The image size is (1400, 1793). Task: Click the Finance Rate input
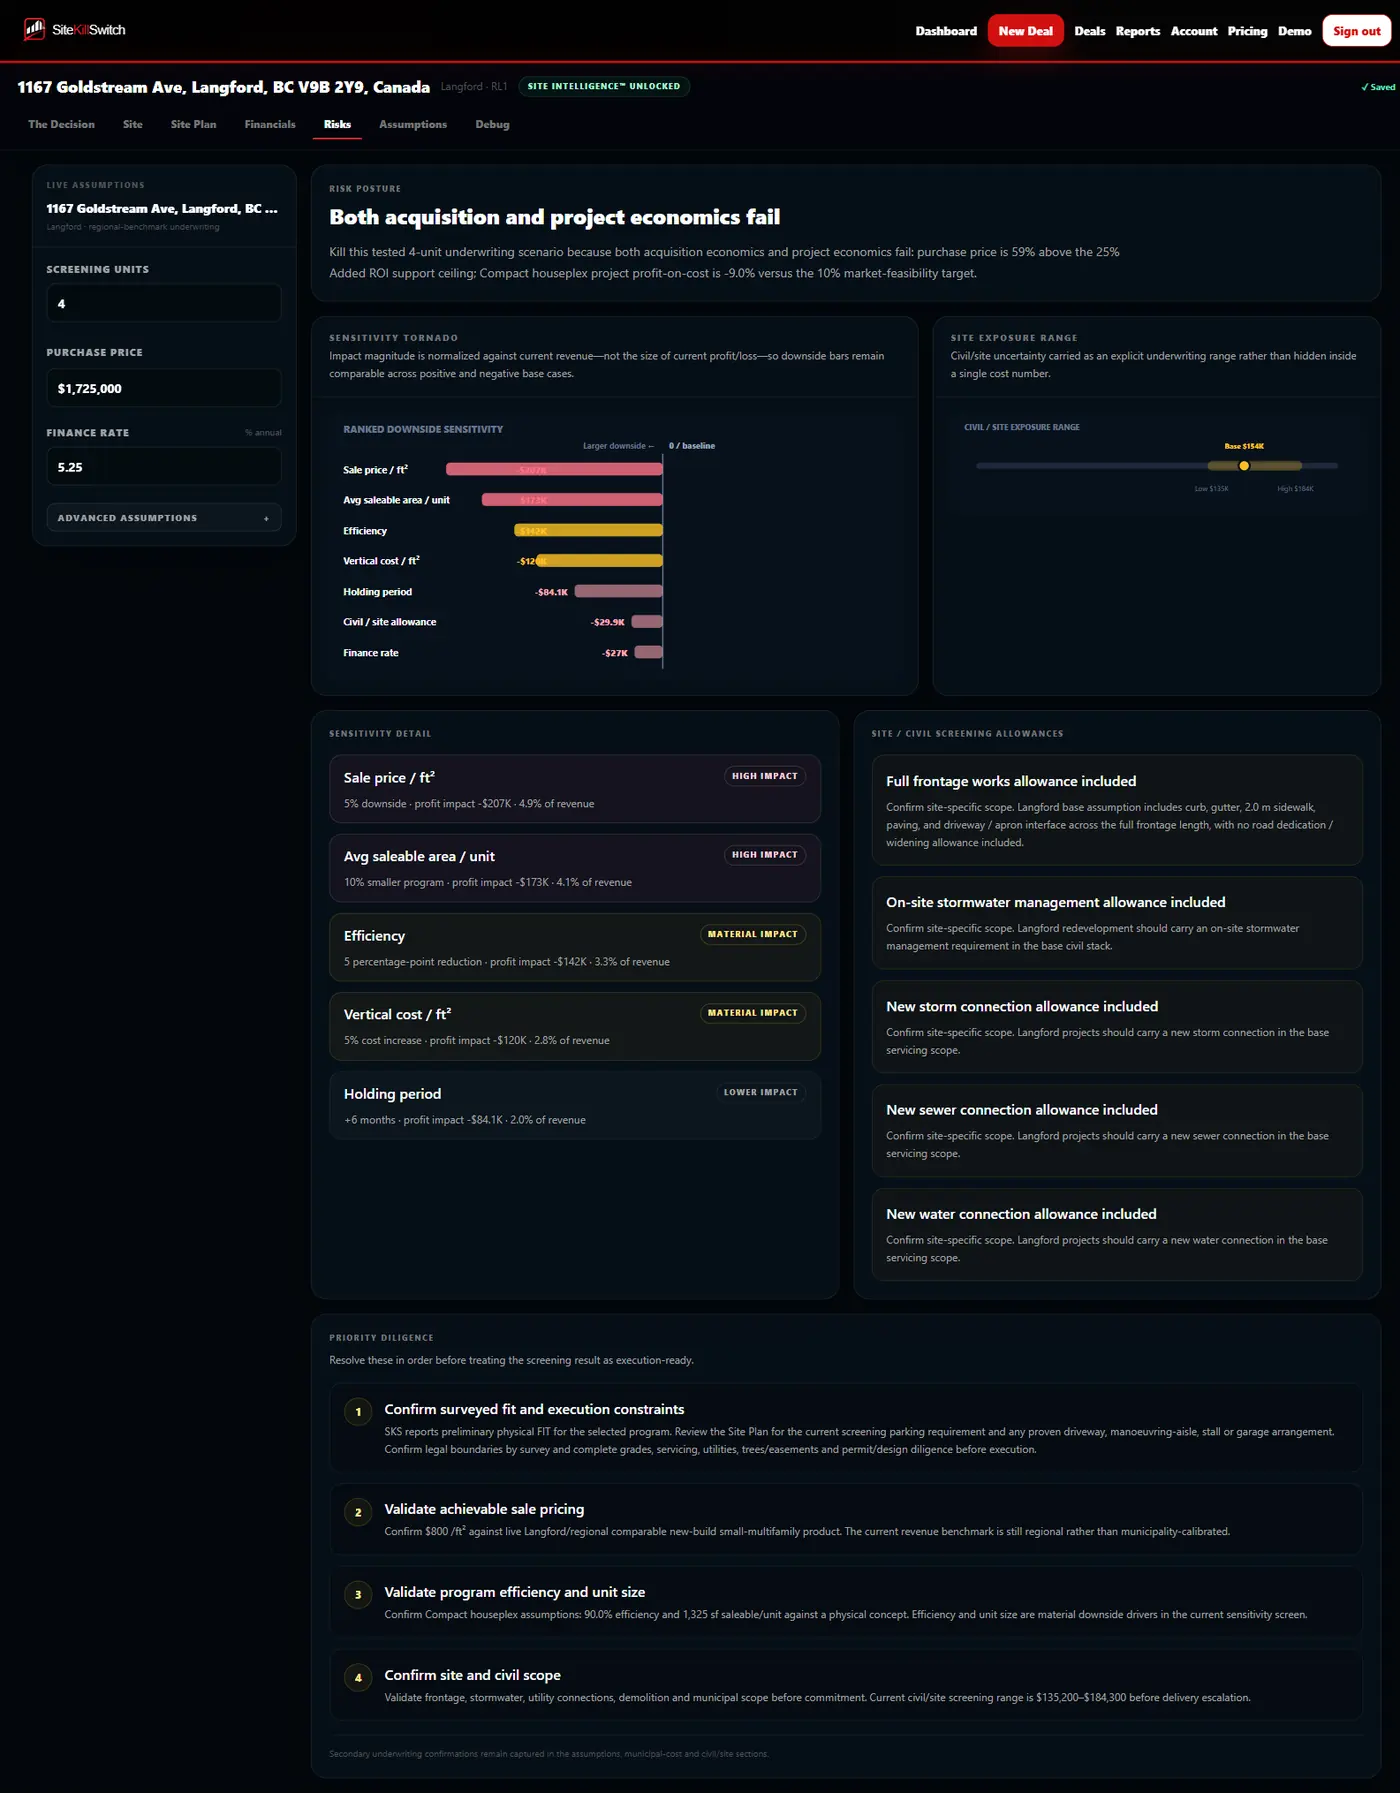pos(164,467)
